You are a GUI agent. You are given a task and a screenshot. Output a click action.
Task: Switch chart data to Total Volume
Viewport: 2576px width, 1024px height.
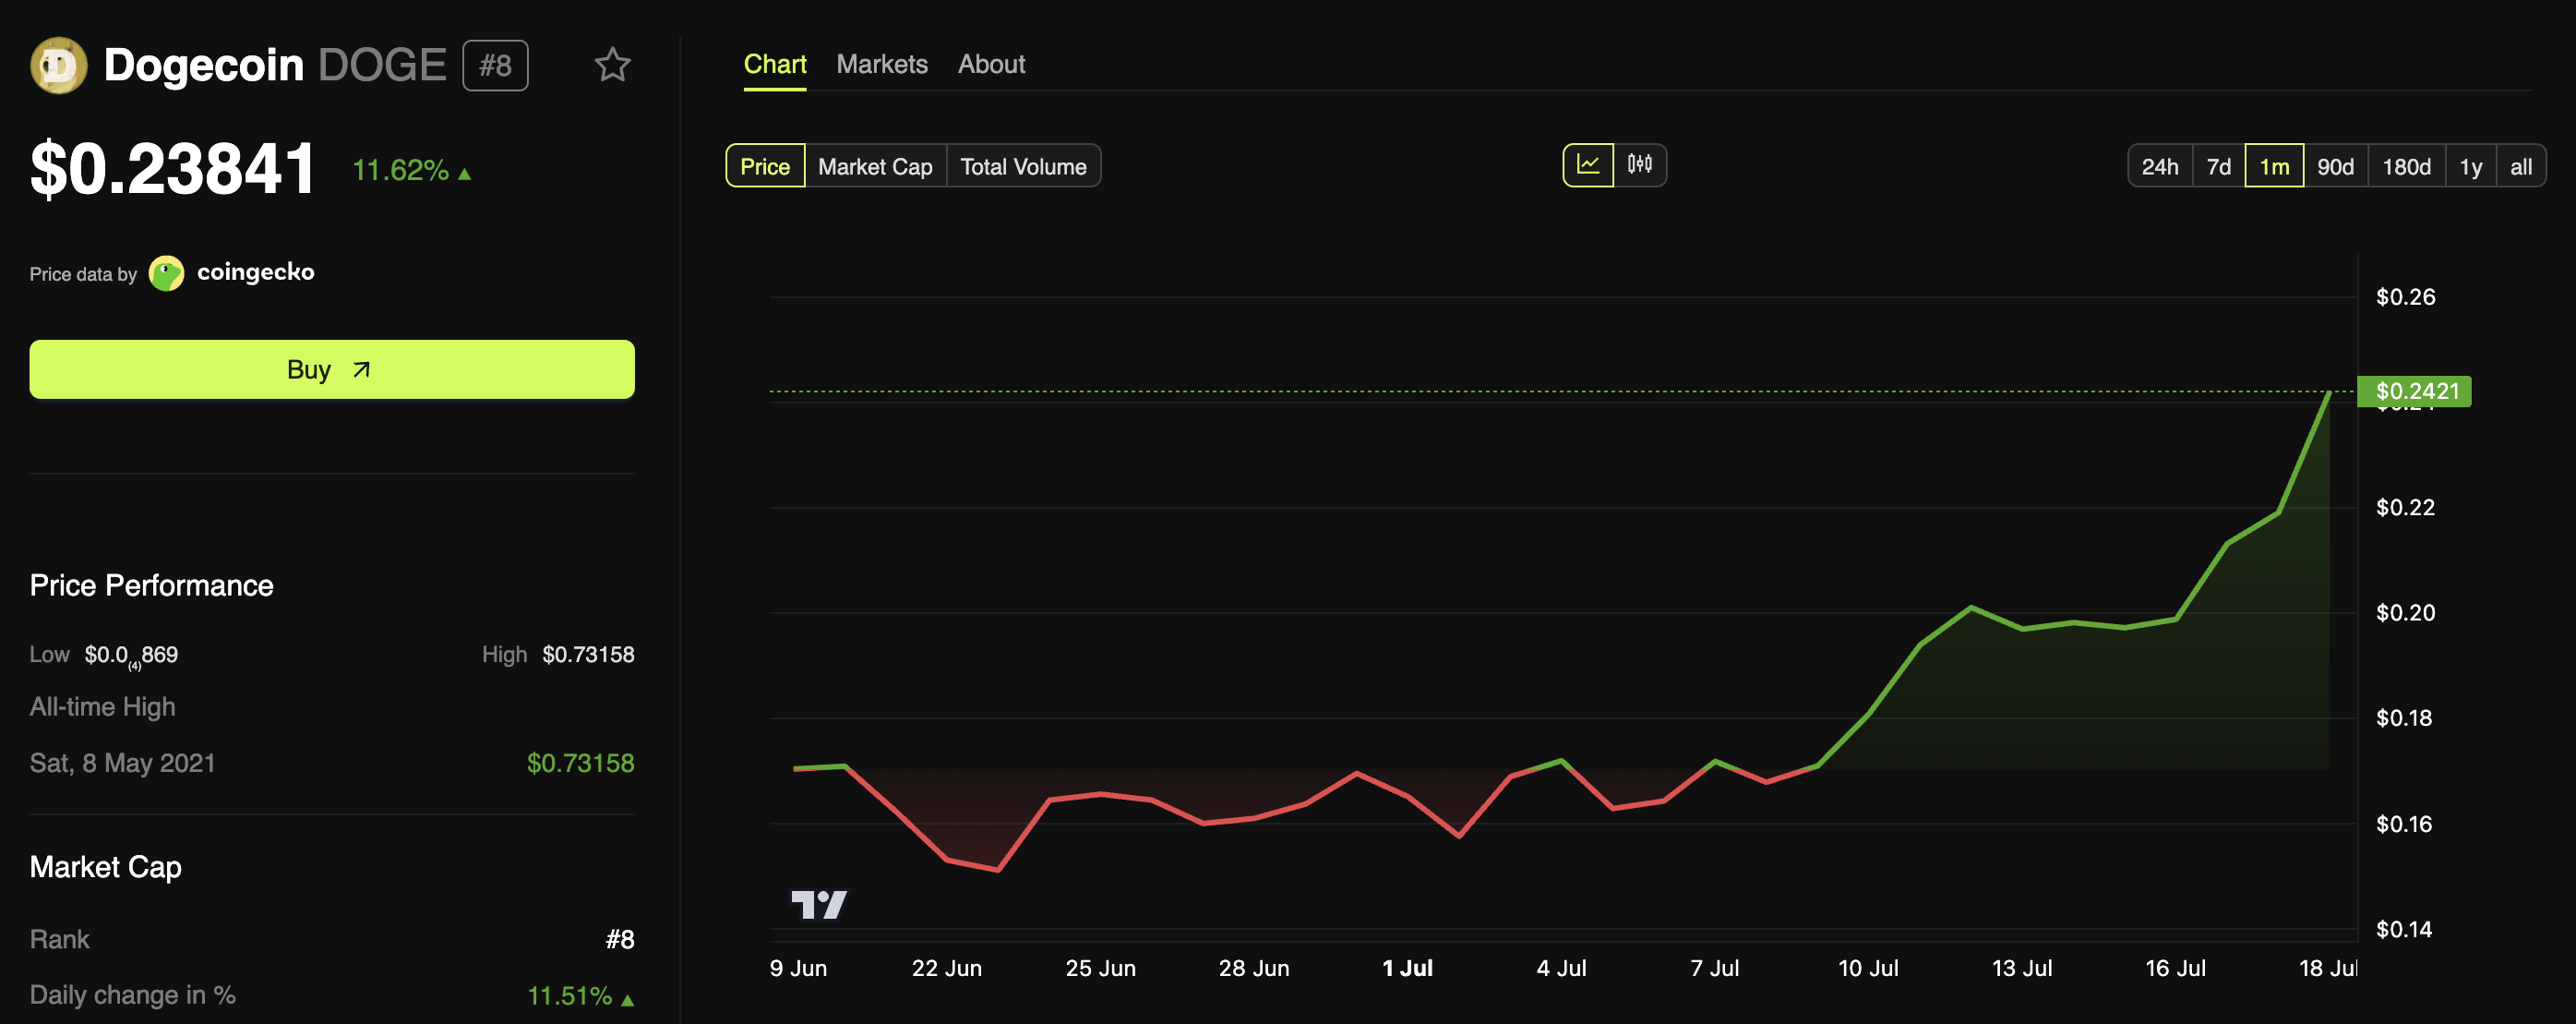coord(1023,166)
